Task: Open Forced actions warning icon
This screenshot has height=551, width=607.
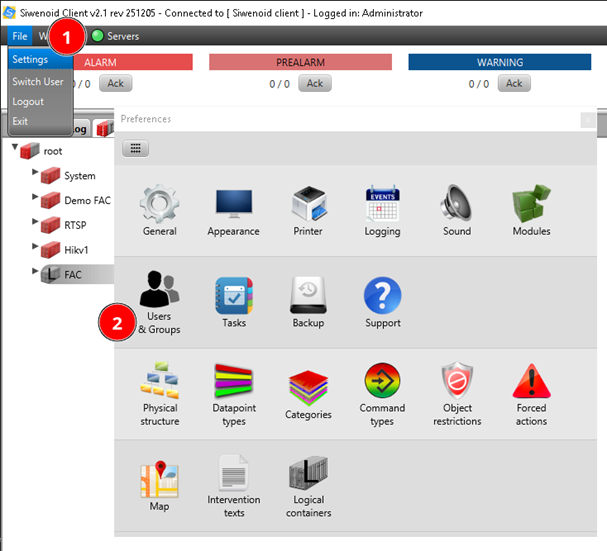Action: 531,383
